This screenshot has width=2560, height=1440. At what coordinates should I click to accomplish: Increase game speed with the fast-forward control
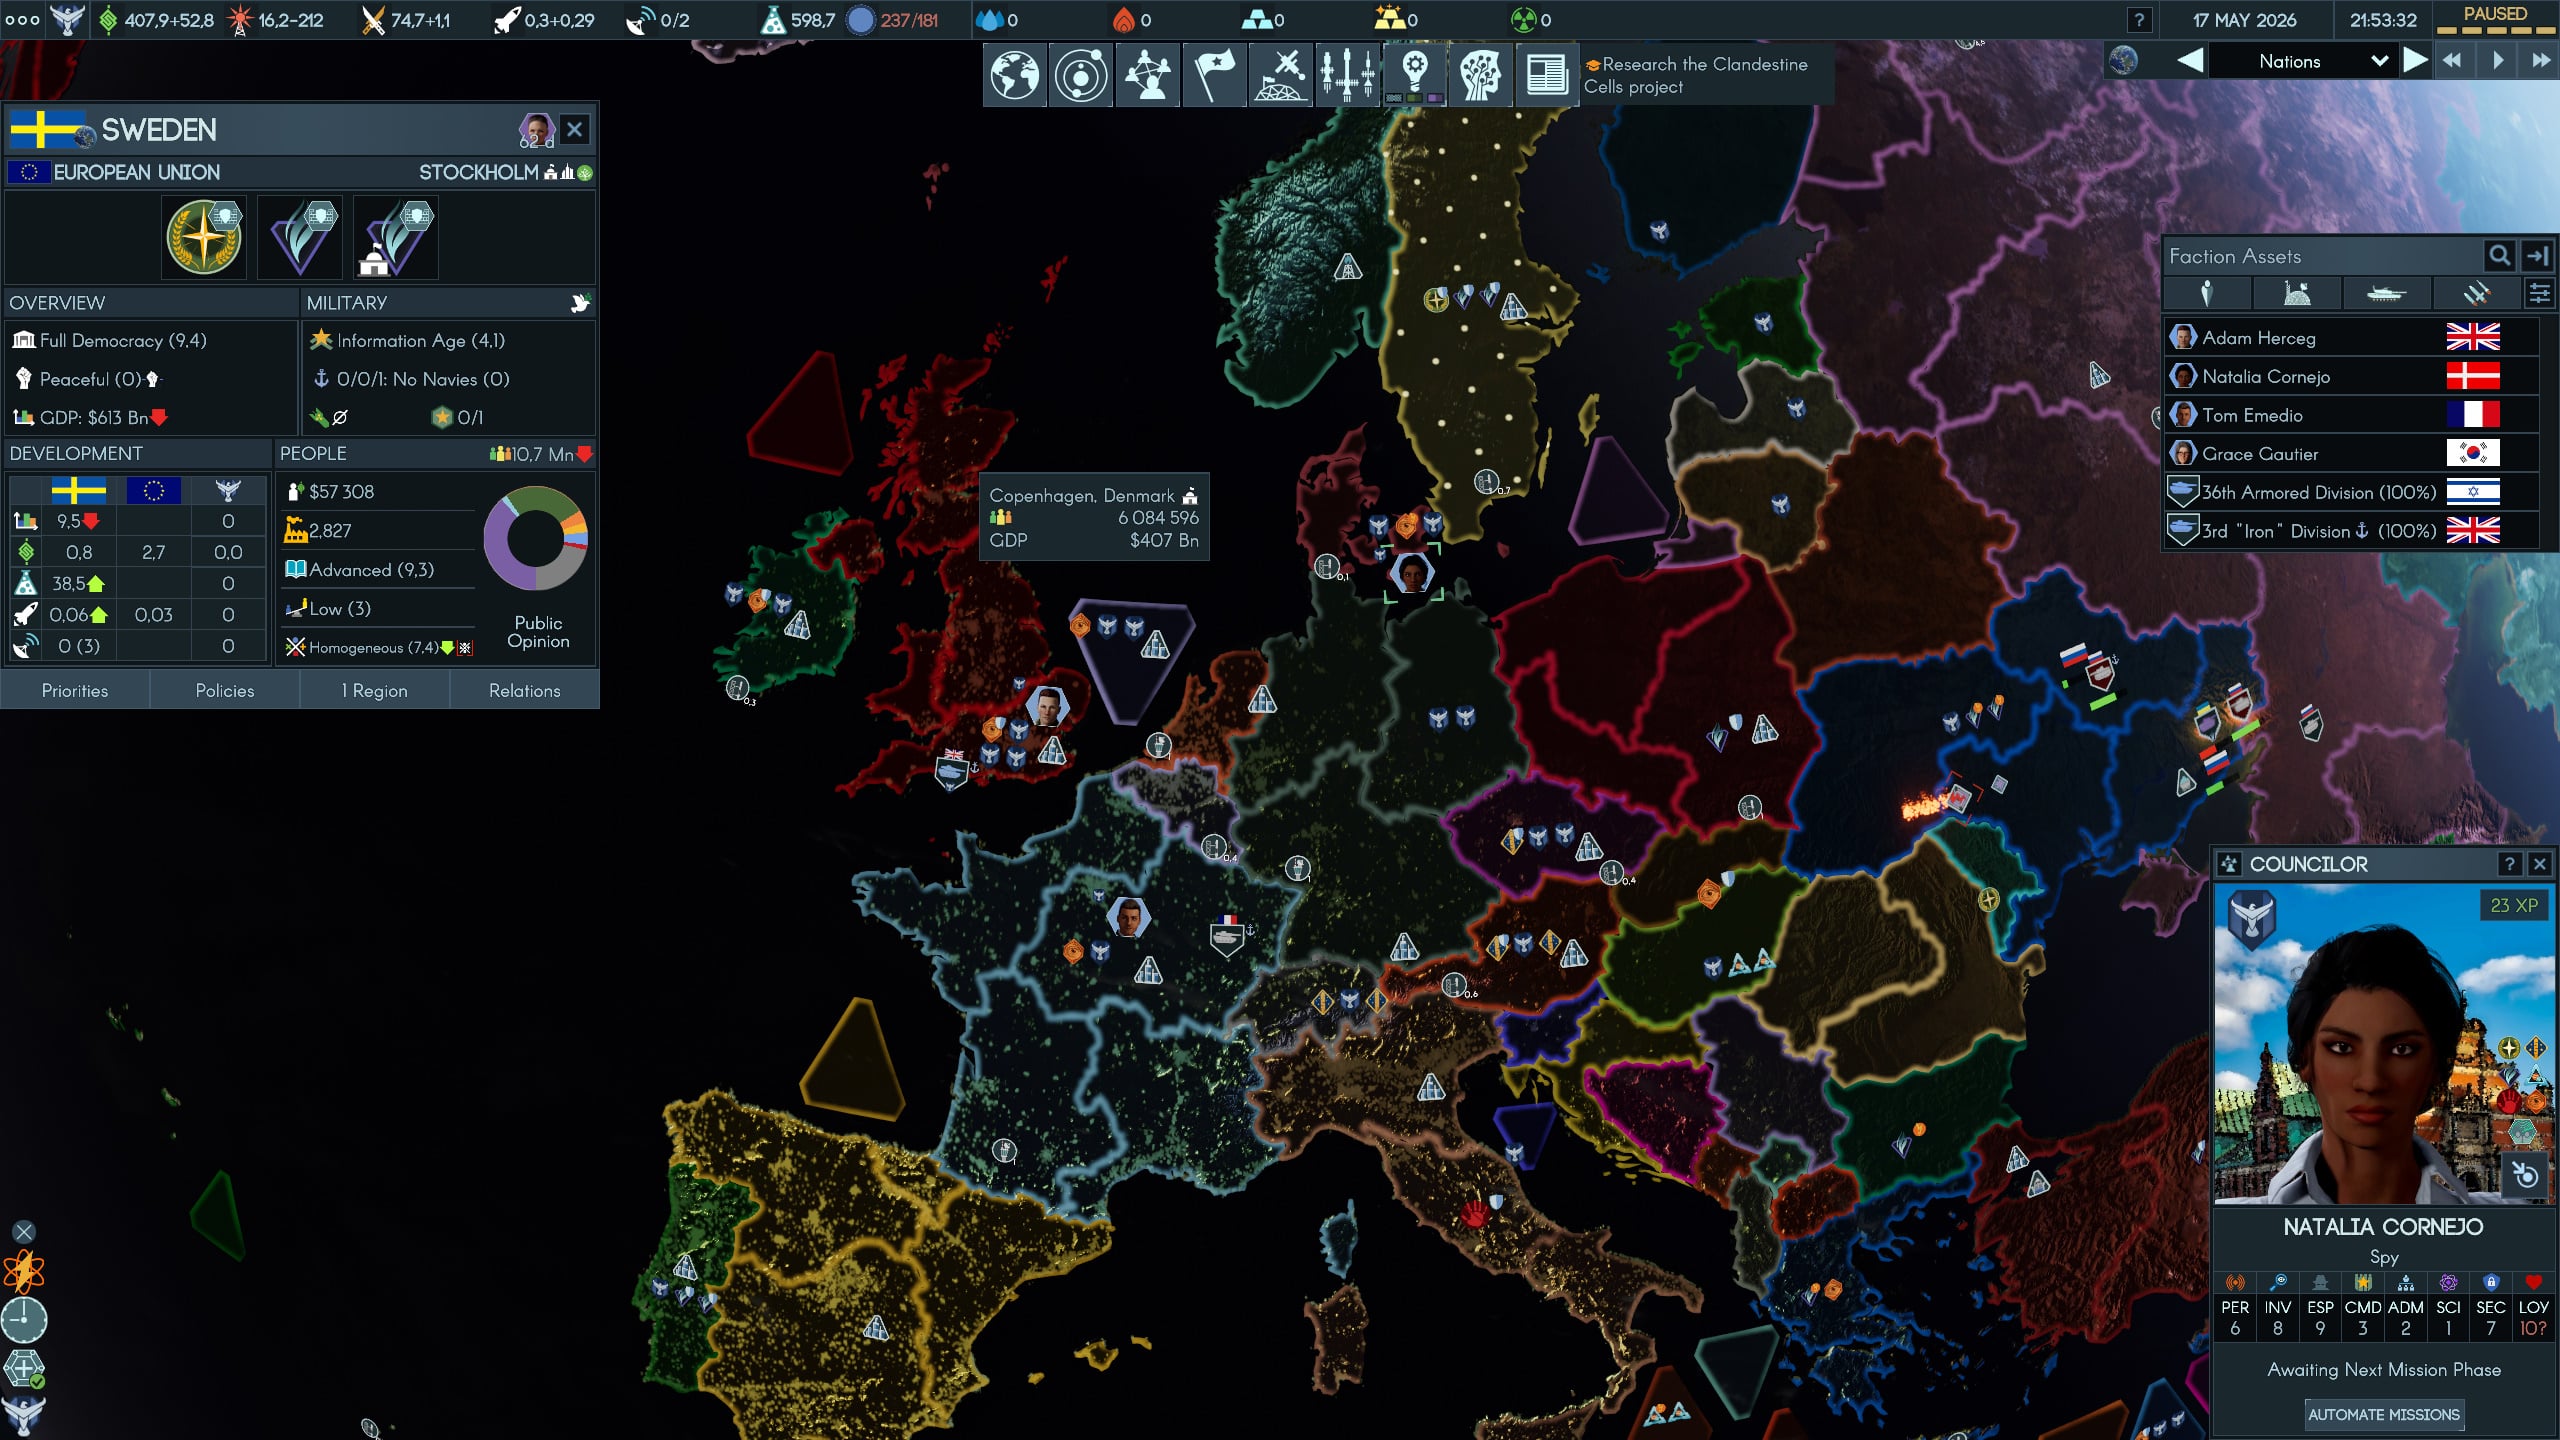click(x=2541, y=61)
